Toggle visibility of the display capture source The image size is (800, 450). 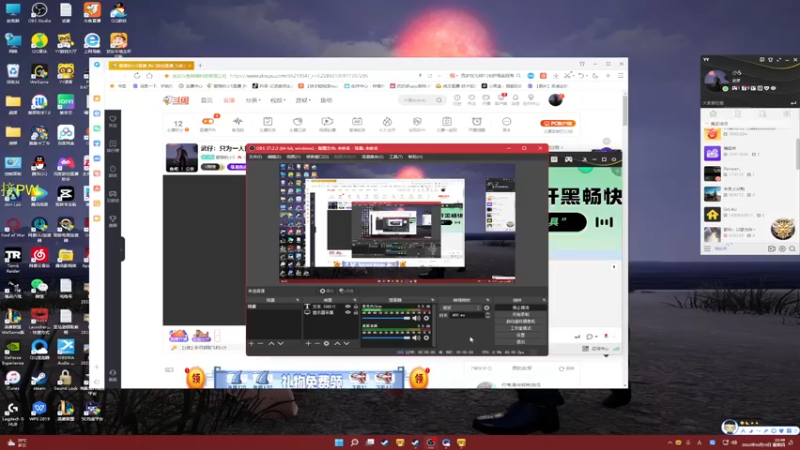click(348, 312)
